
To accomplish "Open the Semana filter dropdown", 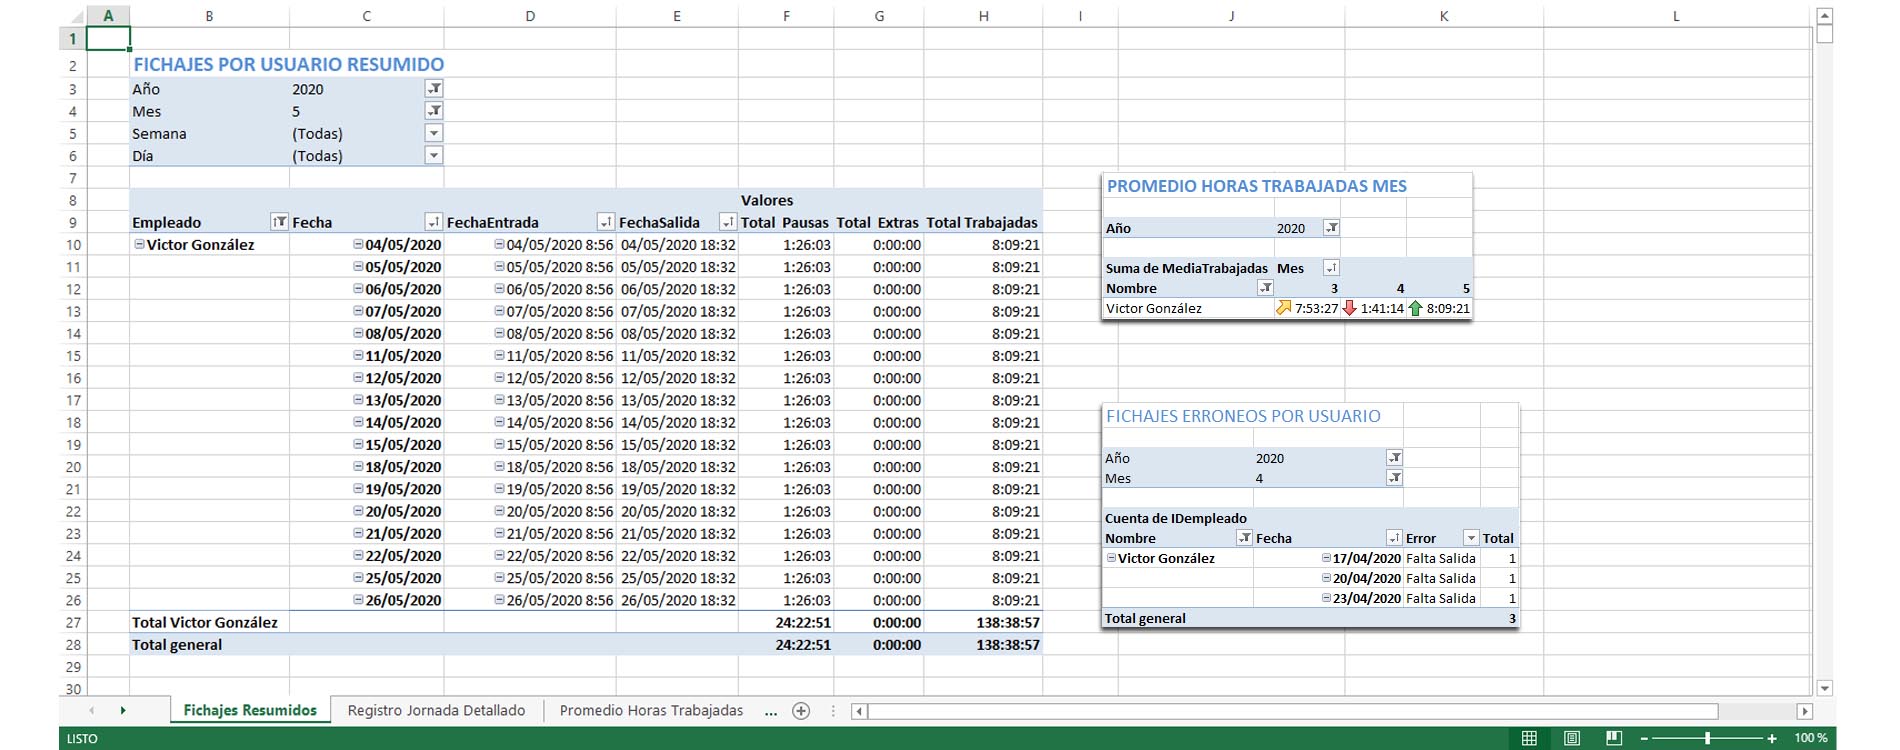I will 434,133.
